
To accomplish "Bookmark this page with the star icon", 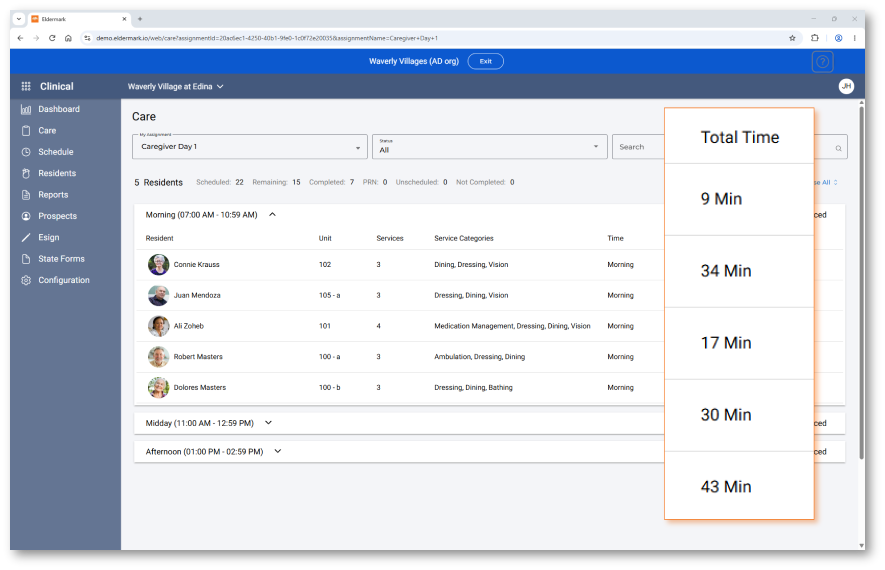I will click(x=792, y=38).
